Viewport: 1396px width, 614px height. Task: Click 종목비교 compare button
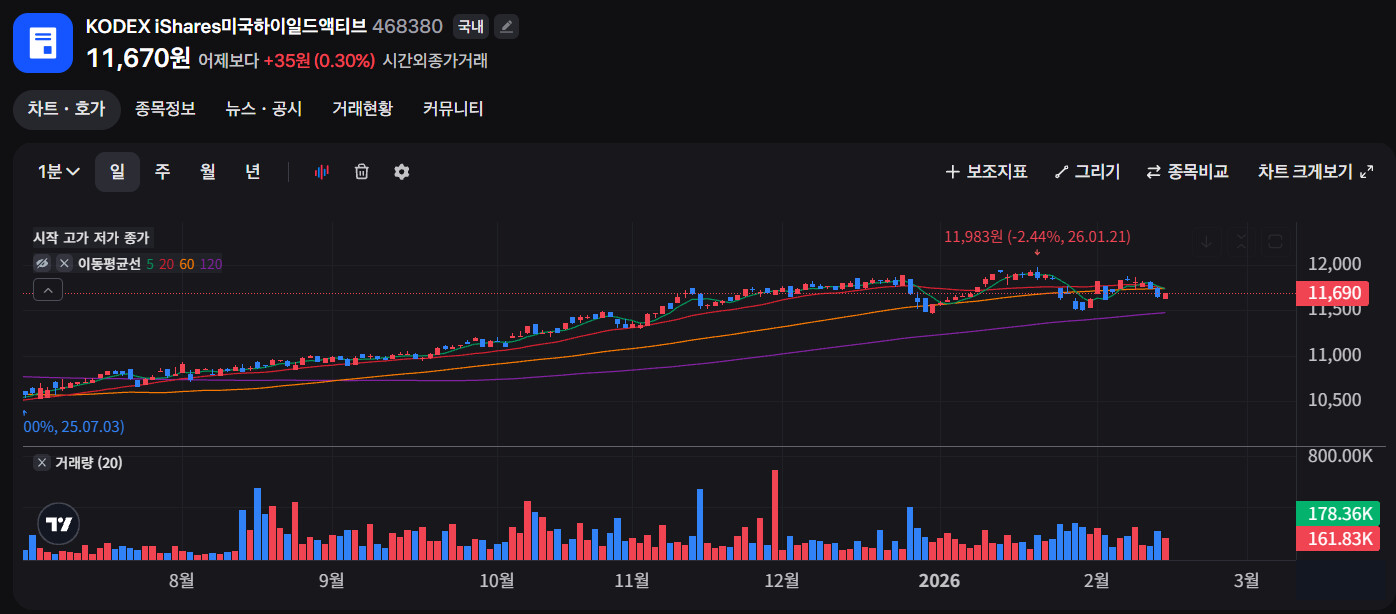(1187, 172)
